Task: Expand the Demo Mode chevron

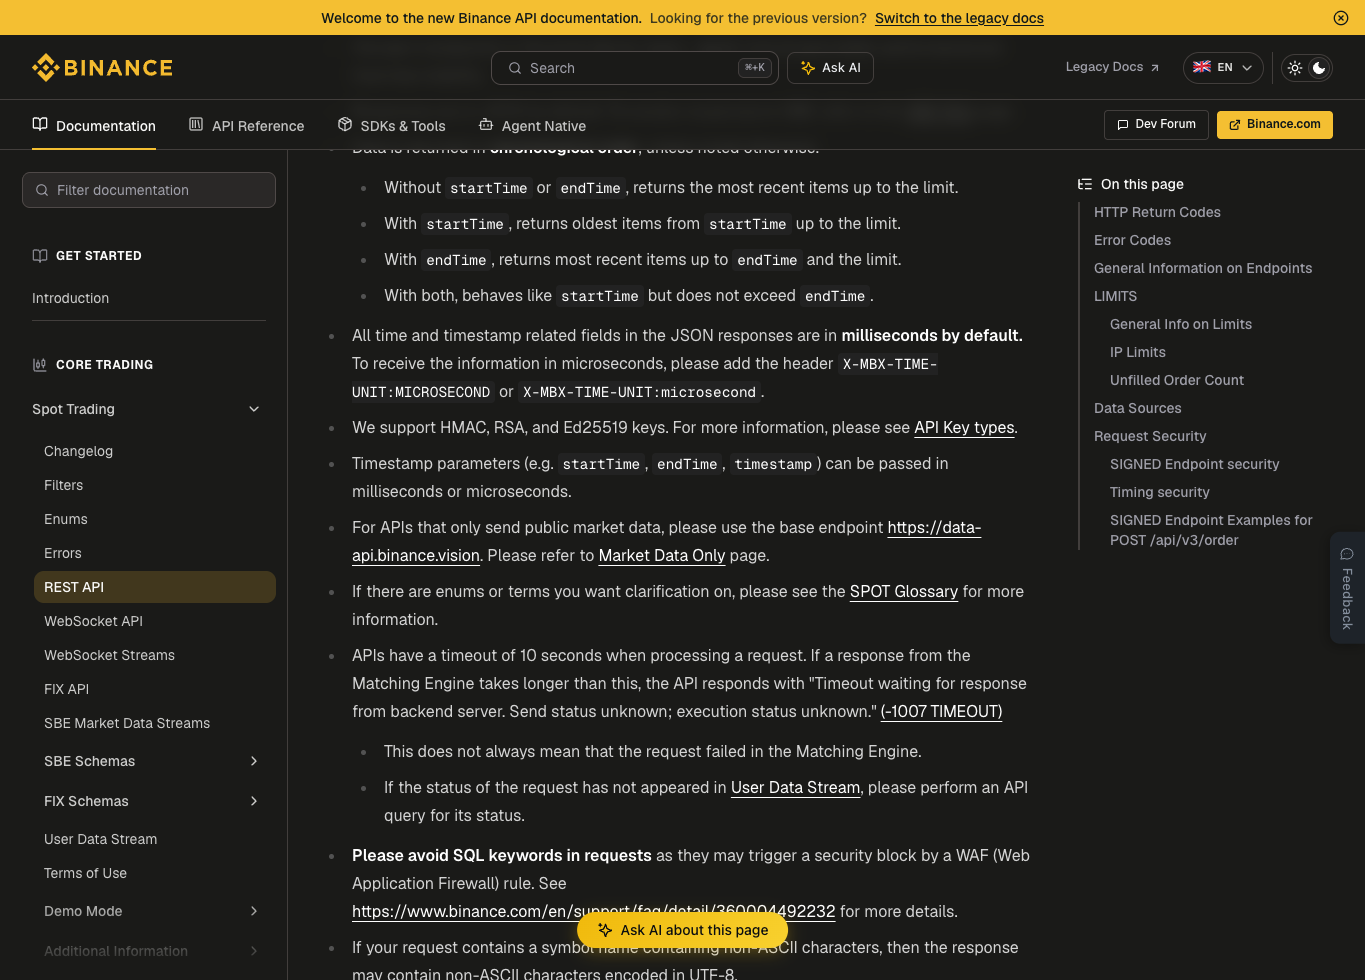Action: [254, 911]
